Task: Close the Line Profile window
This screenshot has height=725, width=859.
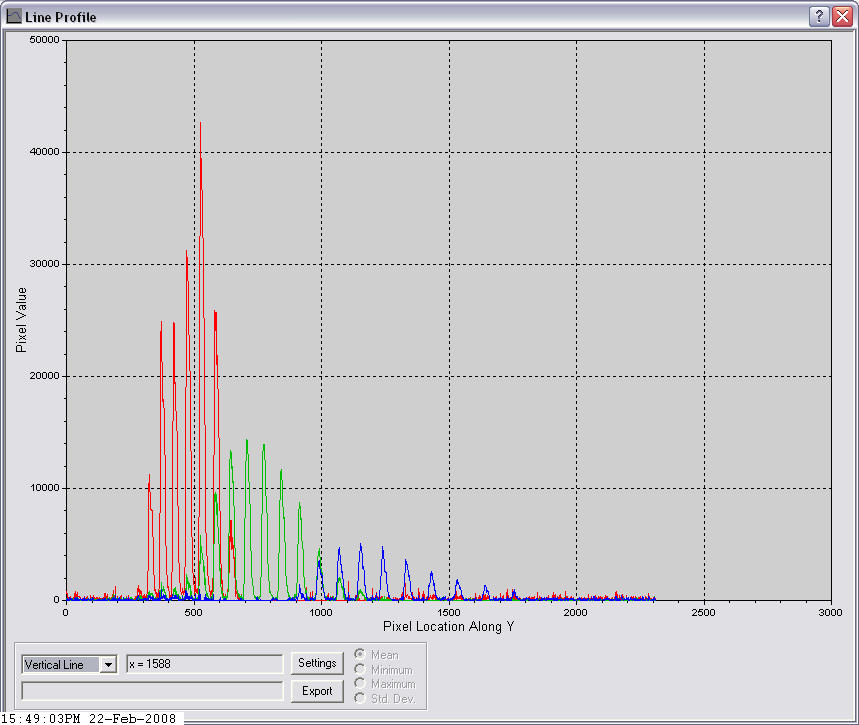Action: [x=841, y=16]
